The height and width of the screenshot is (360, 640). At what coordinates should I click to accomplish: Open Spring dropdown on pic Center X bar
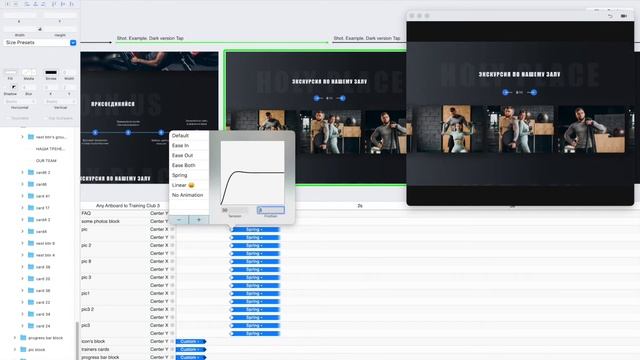click(x=254, y=229)
